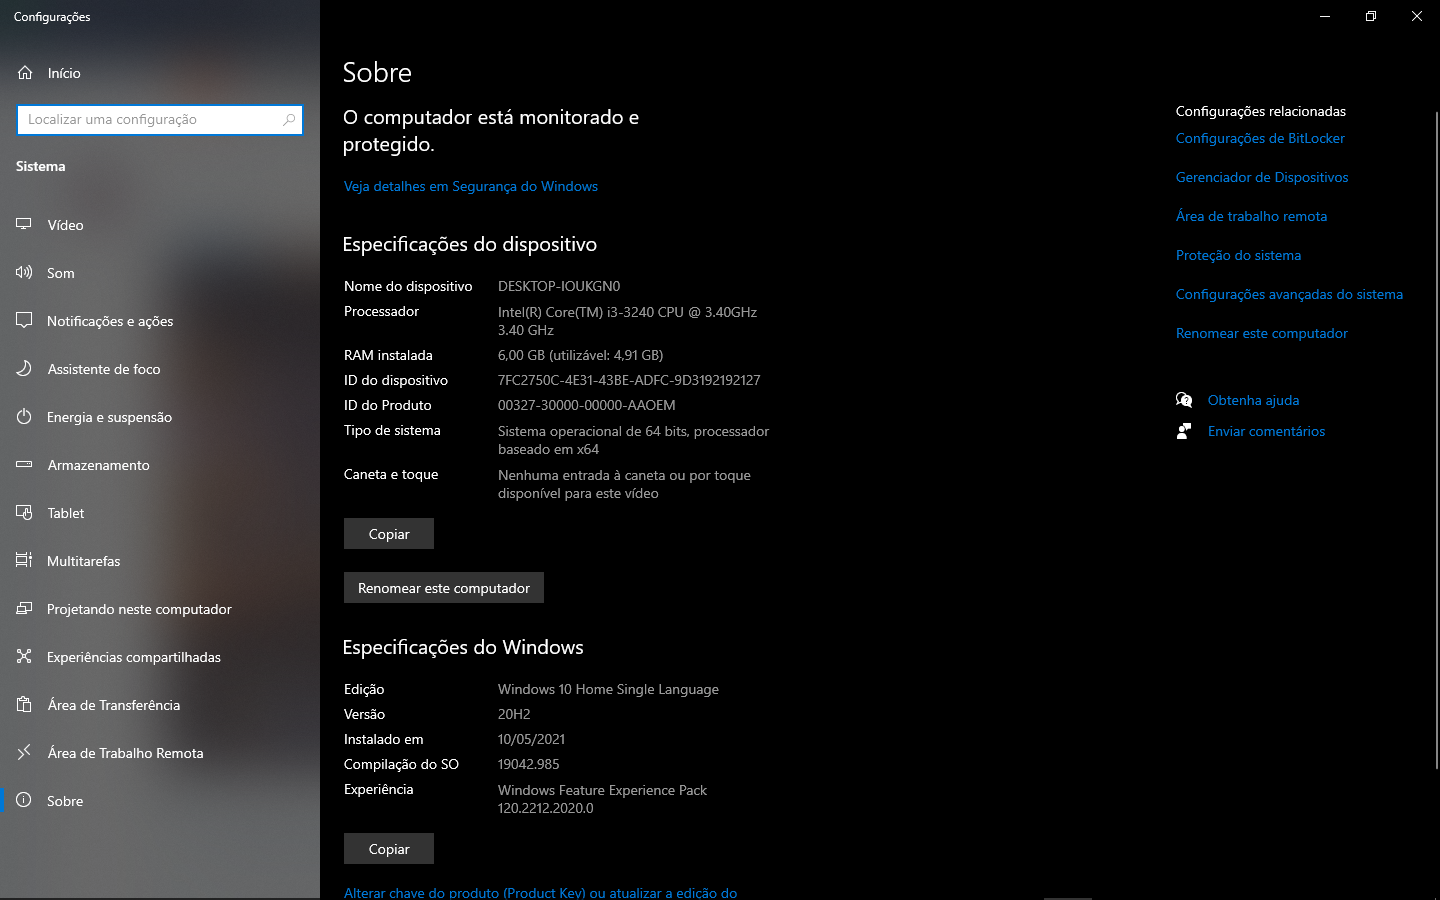1440x900 pixels.
Task: Click the search magnifier icon
Action: click(x=289, y=119)
